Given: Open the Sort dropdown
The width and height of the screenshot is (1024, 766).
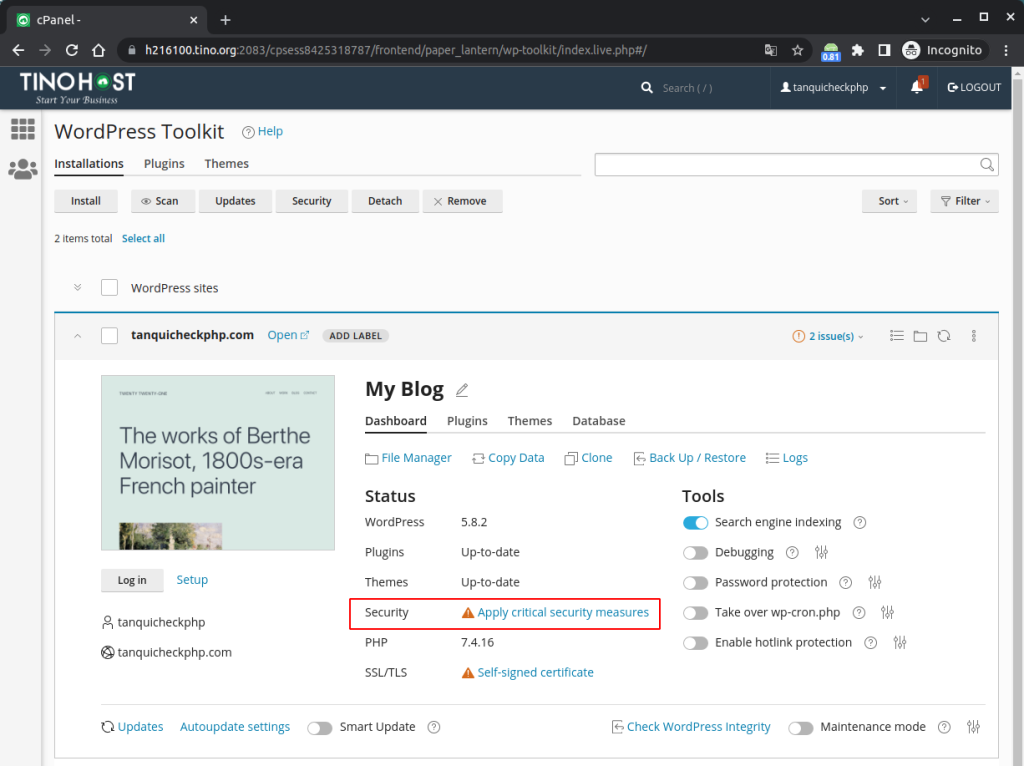Looking at the screenshot, I should tap(889, 201).
